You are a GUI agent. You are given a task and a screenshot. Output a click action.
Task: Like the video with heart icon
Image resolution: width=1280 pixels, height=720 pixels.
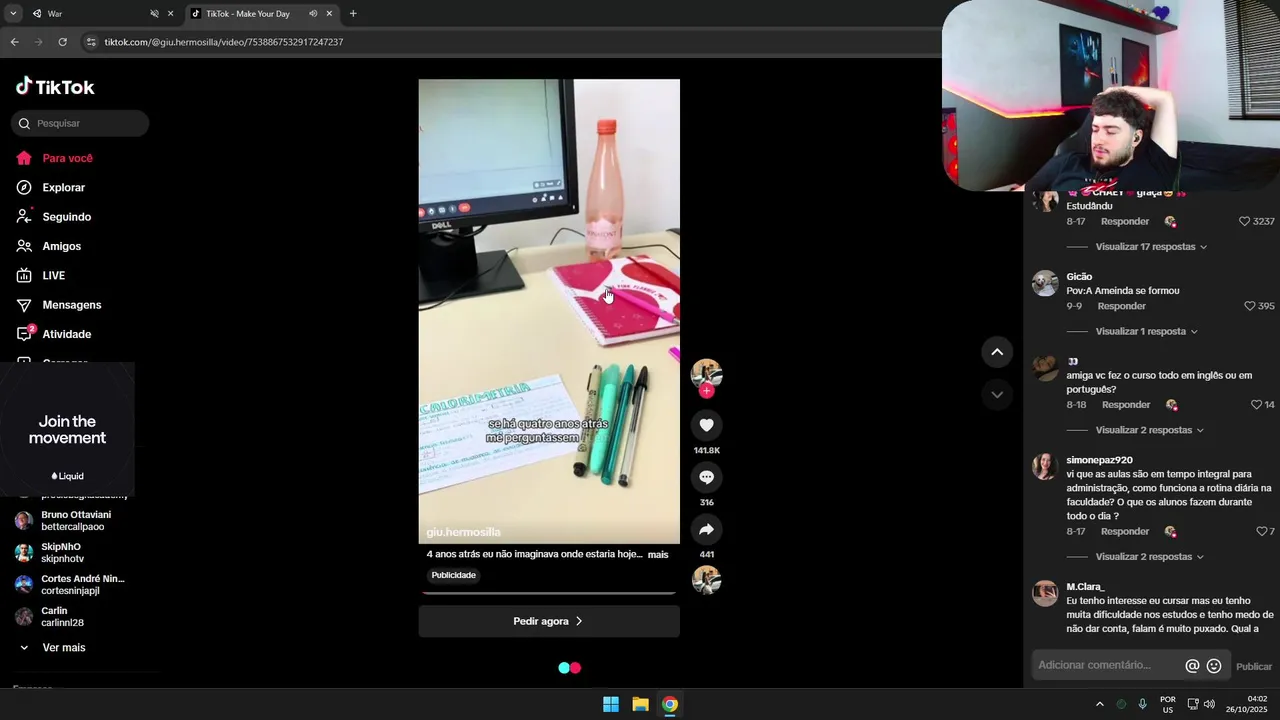(x=706, y=425)
